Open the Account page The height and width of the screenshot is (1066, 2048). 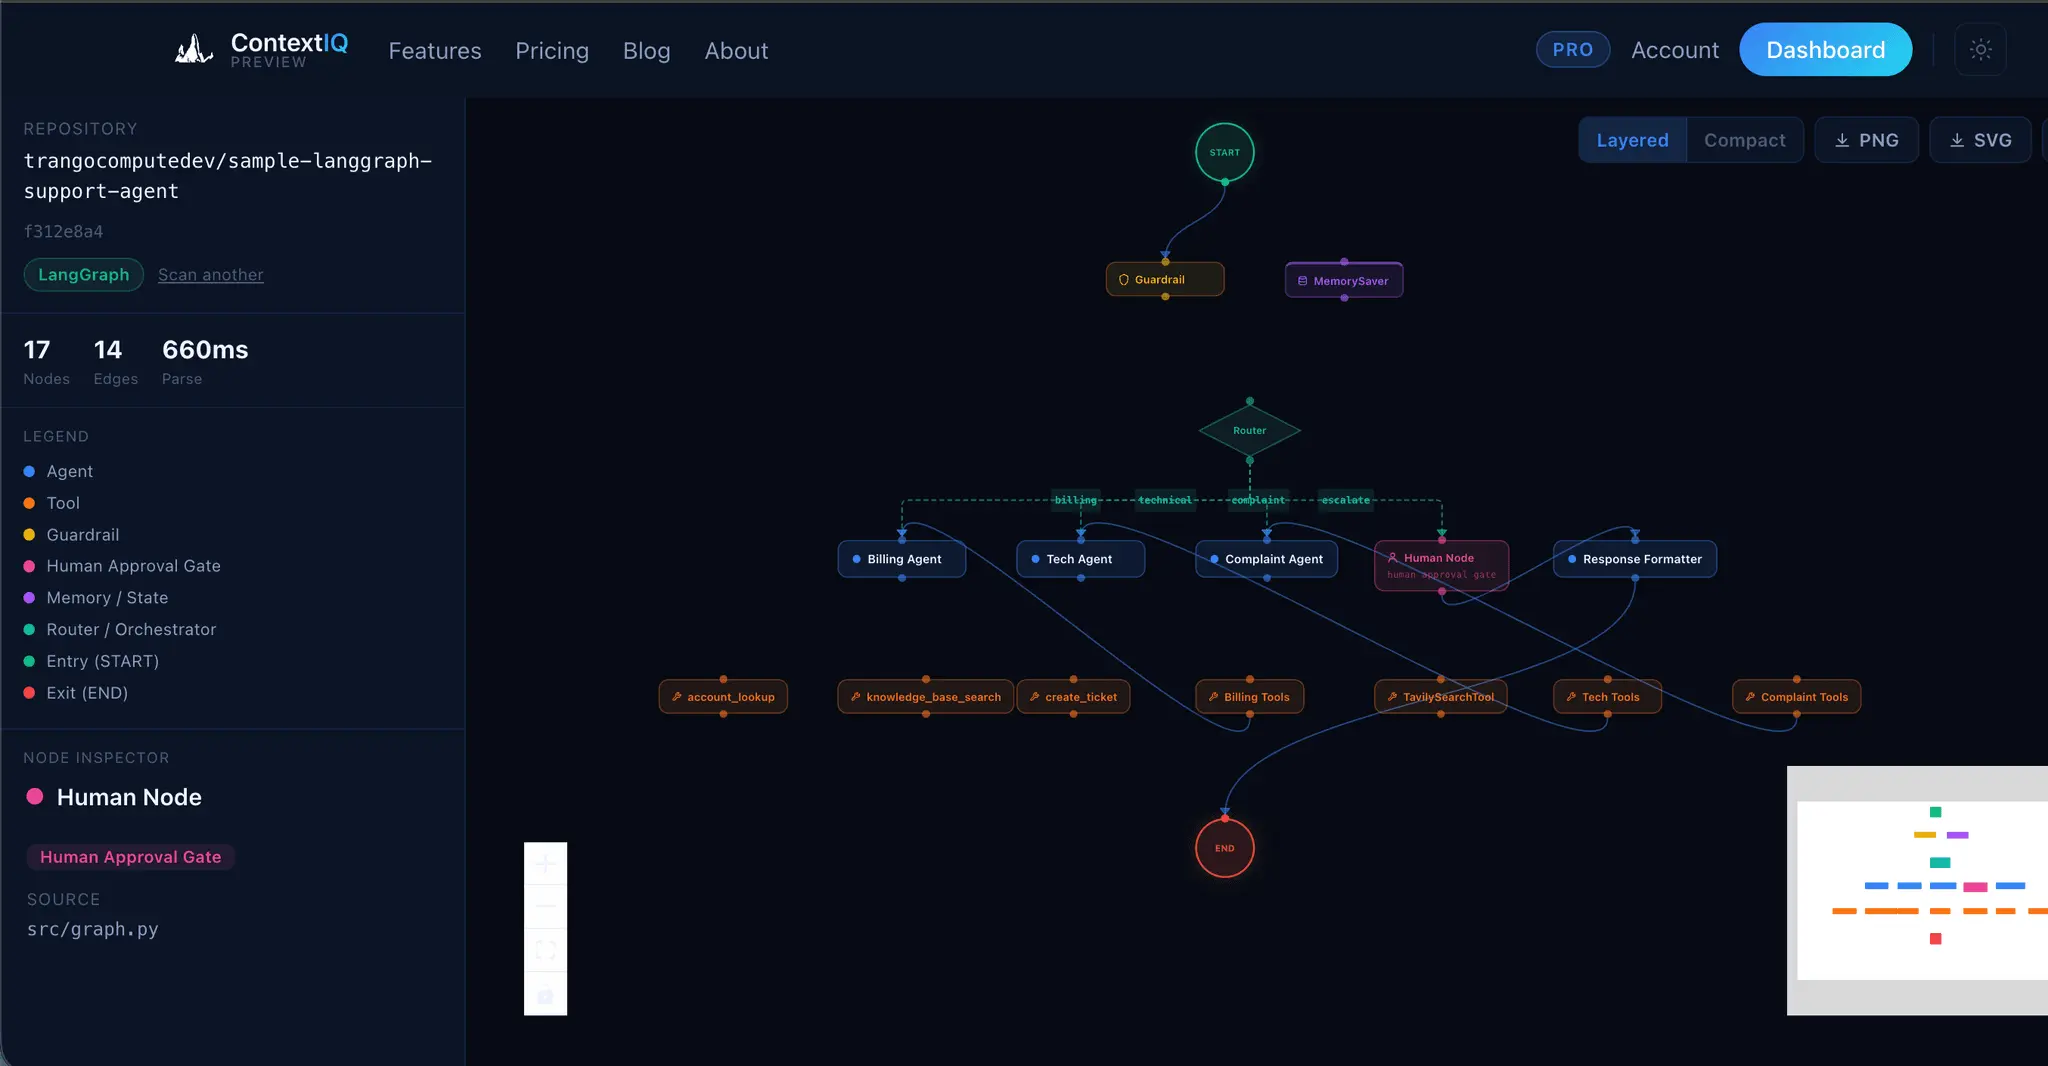click(1675, 50)
